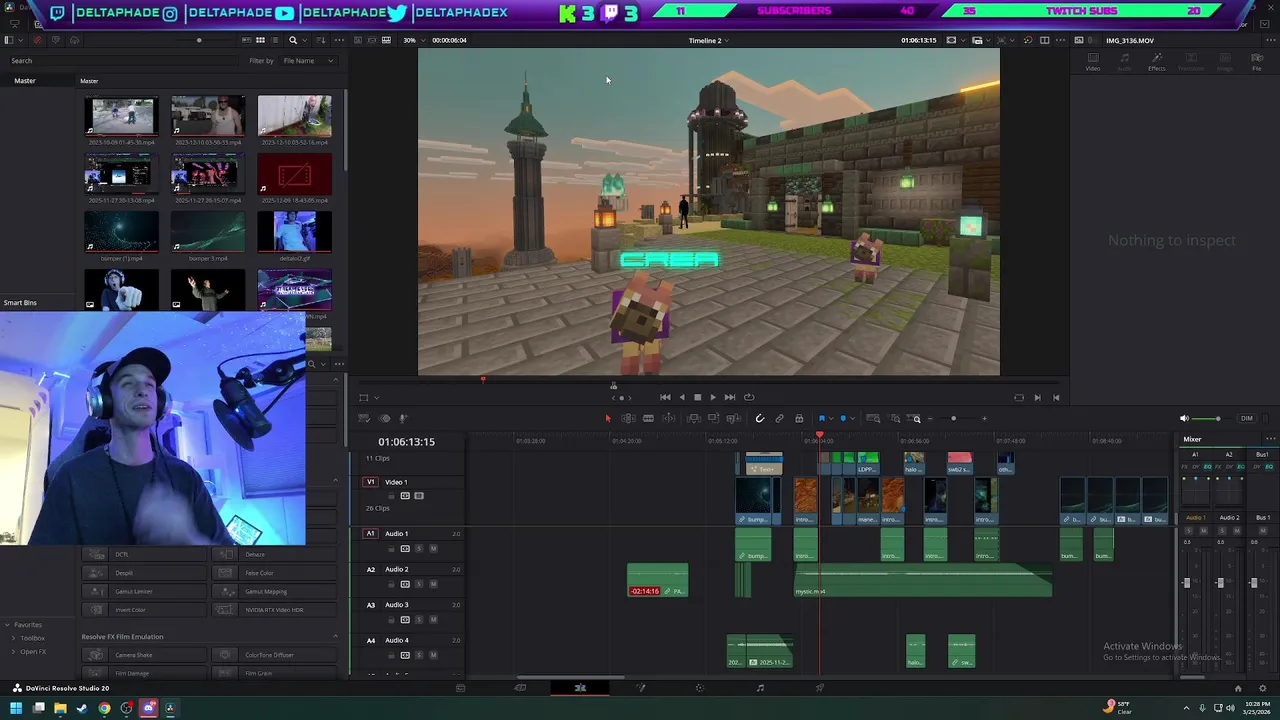The image size is (1280, 720).
Task: Click the taskbar clock showing 10:28 PM
Action: 1255,708
